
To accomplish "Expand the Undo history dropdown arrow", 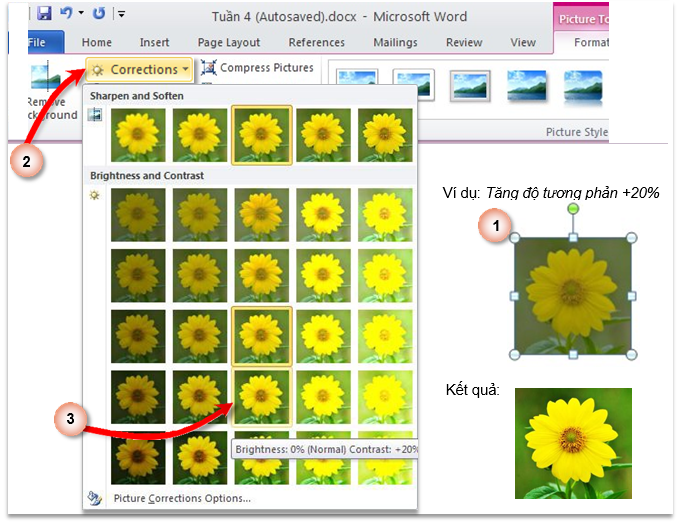I will pos(81,14).
